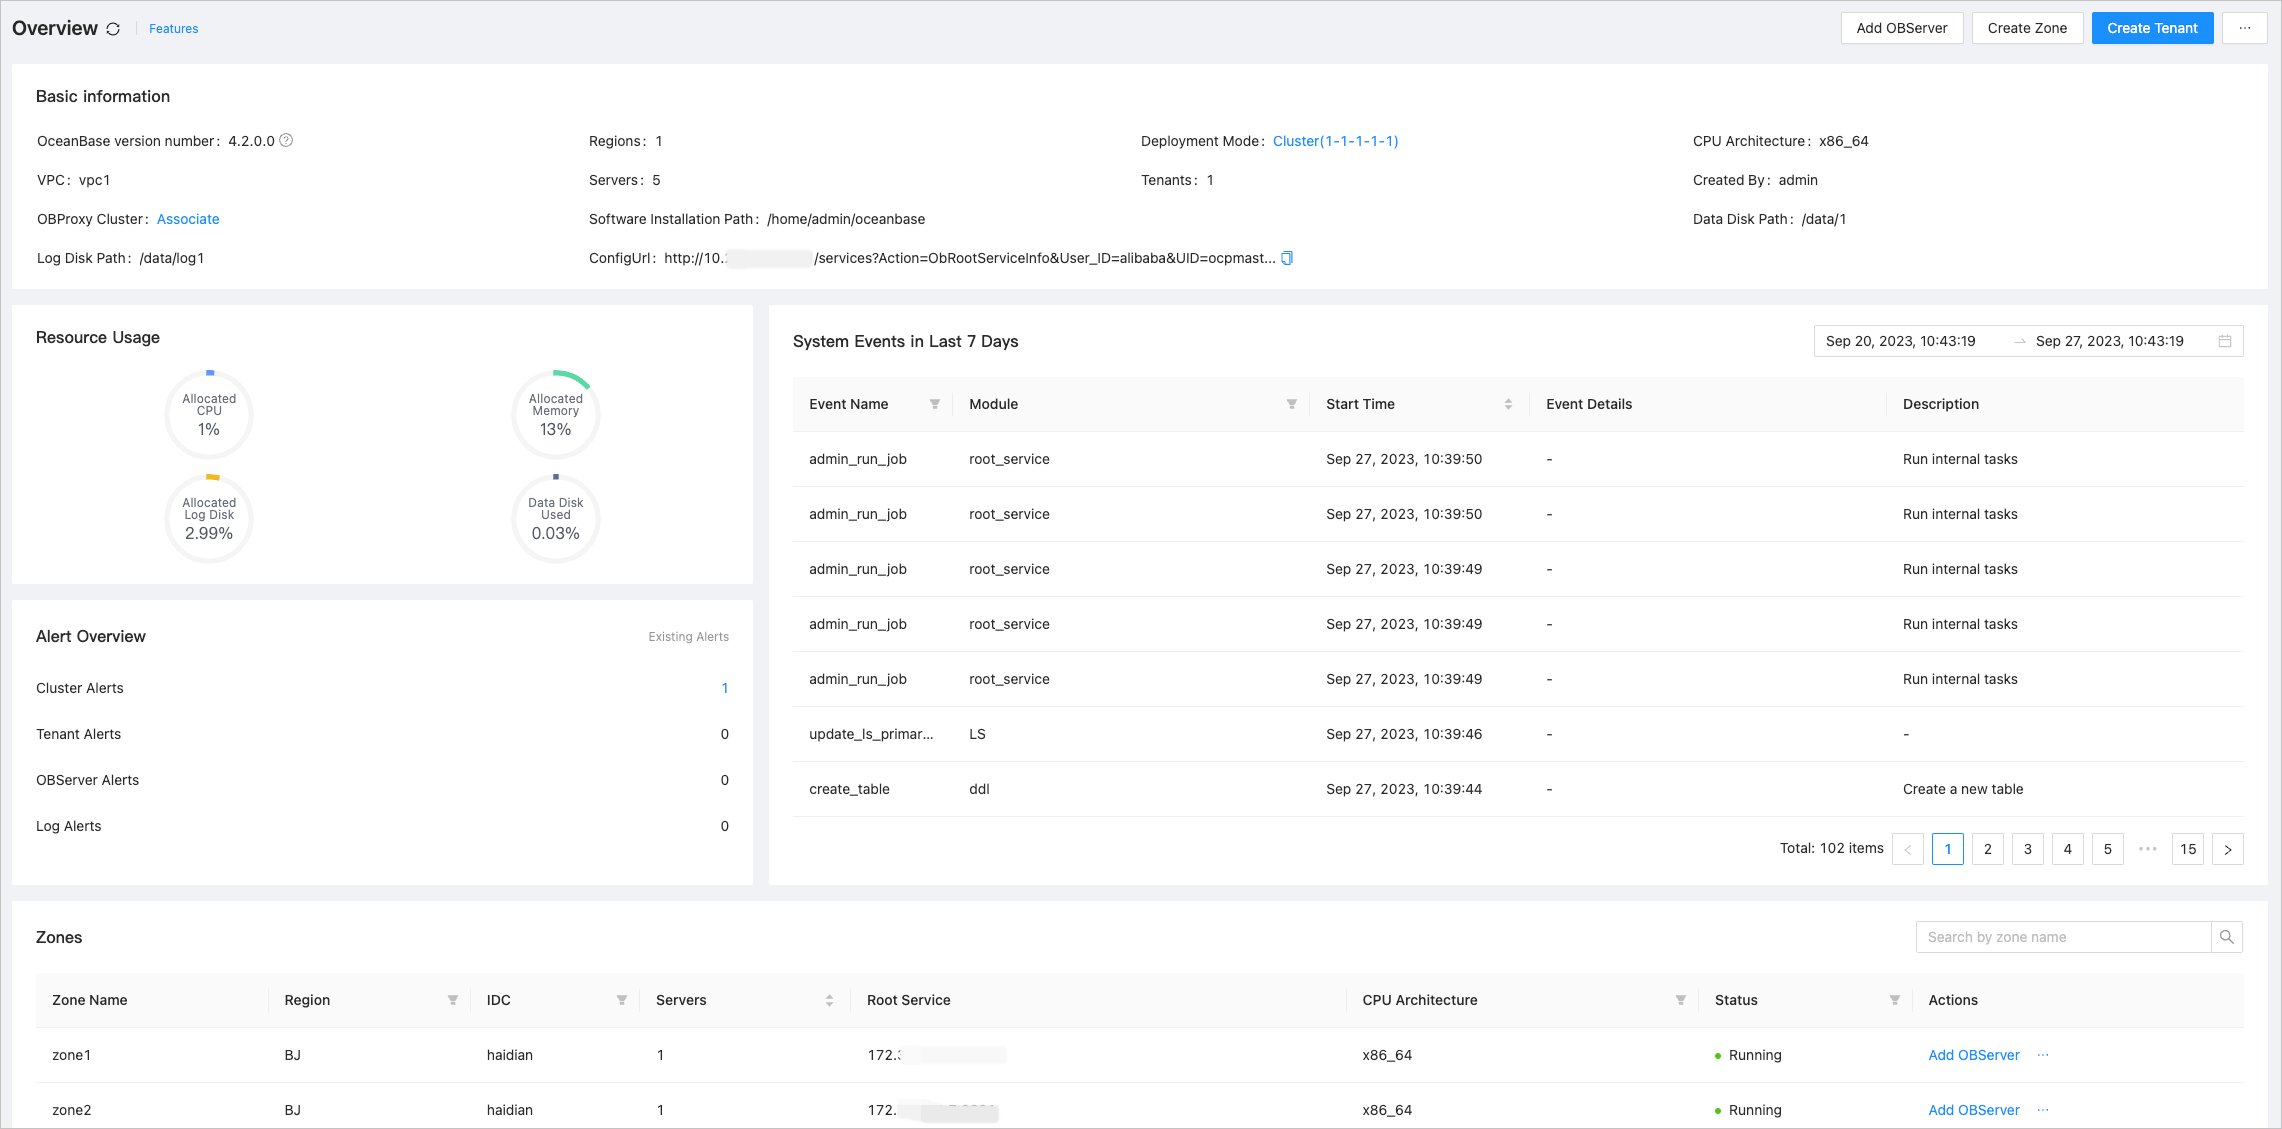Open the calendar icon in the date range
Screen dimensions: 2282x1129
(2225, 341)
